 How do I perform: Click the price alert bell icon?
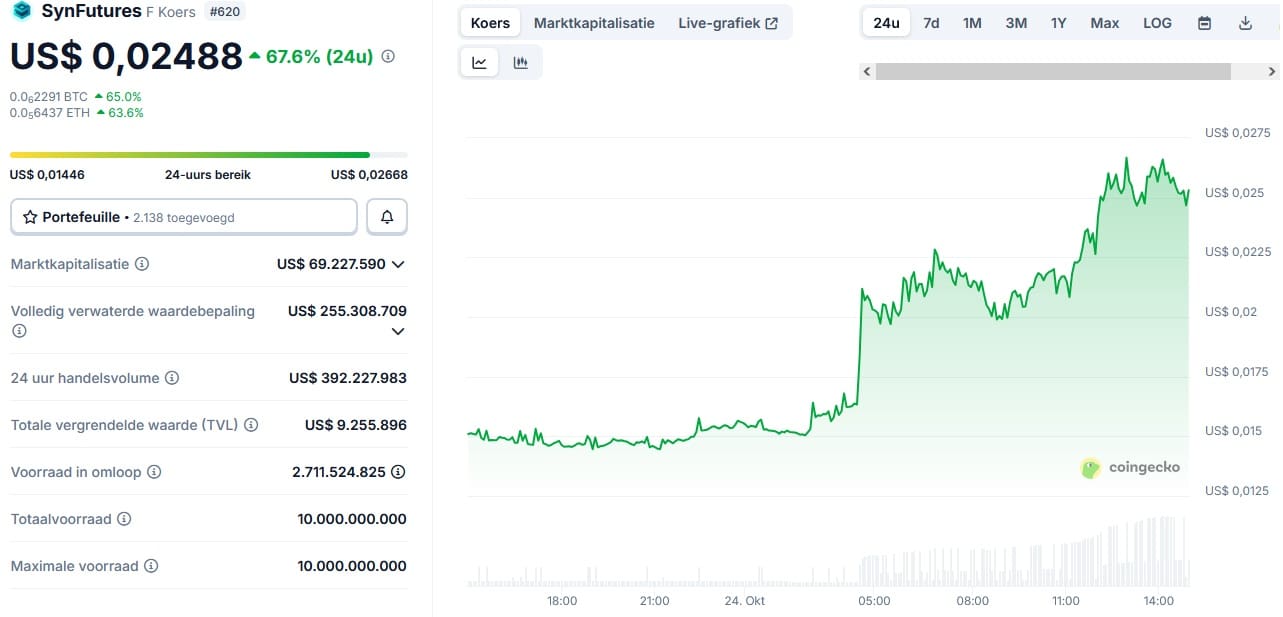click(387, 216)
